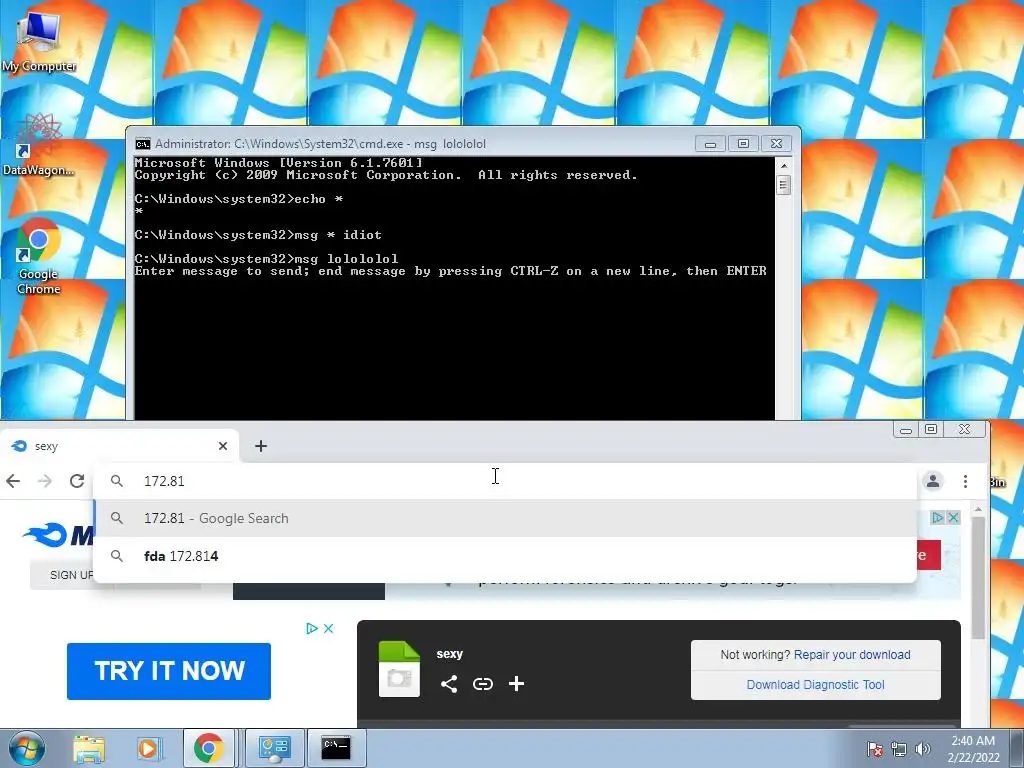This screenshot has width=1024, height=768.
Task: Maximize the cmd.exe window
Action: [743, 144]
